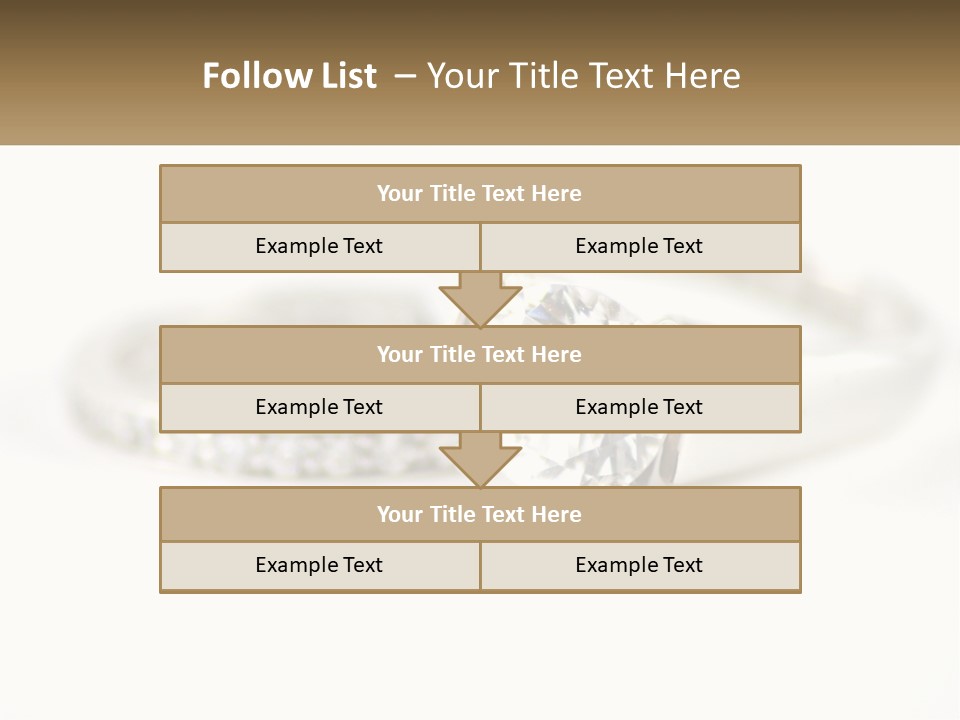The image size is (960, 720).
Task: Click the dash in the slide title
Action: [x=404, y=76]
